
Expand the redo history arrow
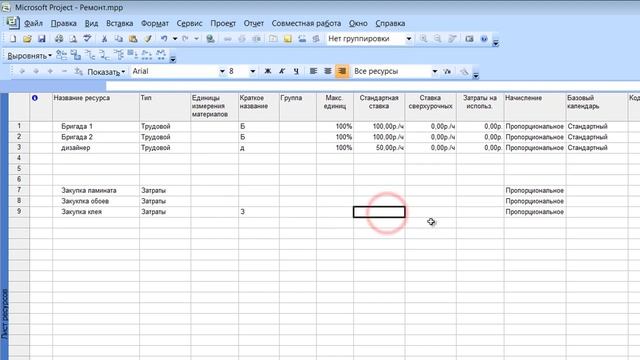click(x=196, y=39)
